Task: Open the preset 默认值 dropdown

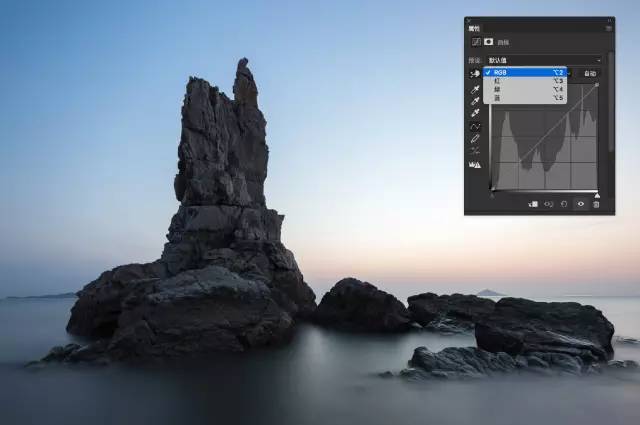Action: click(543, 60)
